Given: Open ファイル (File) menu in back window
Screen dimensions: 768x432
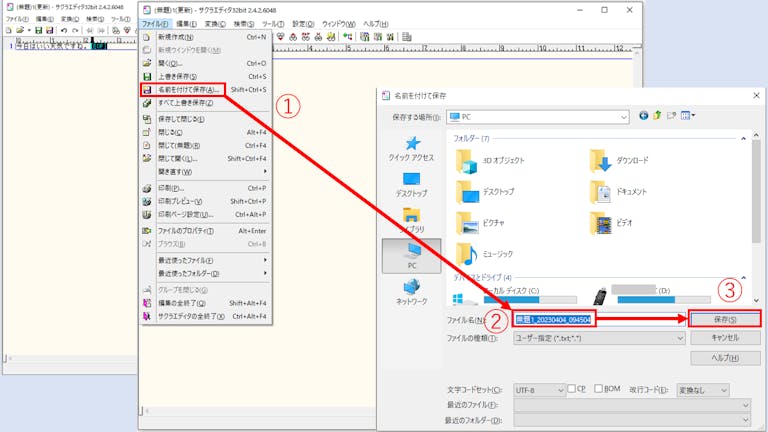Looking at the screenshot, I should [17, 19].
